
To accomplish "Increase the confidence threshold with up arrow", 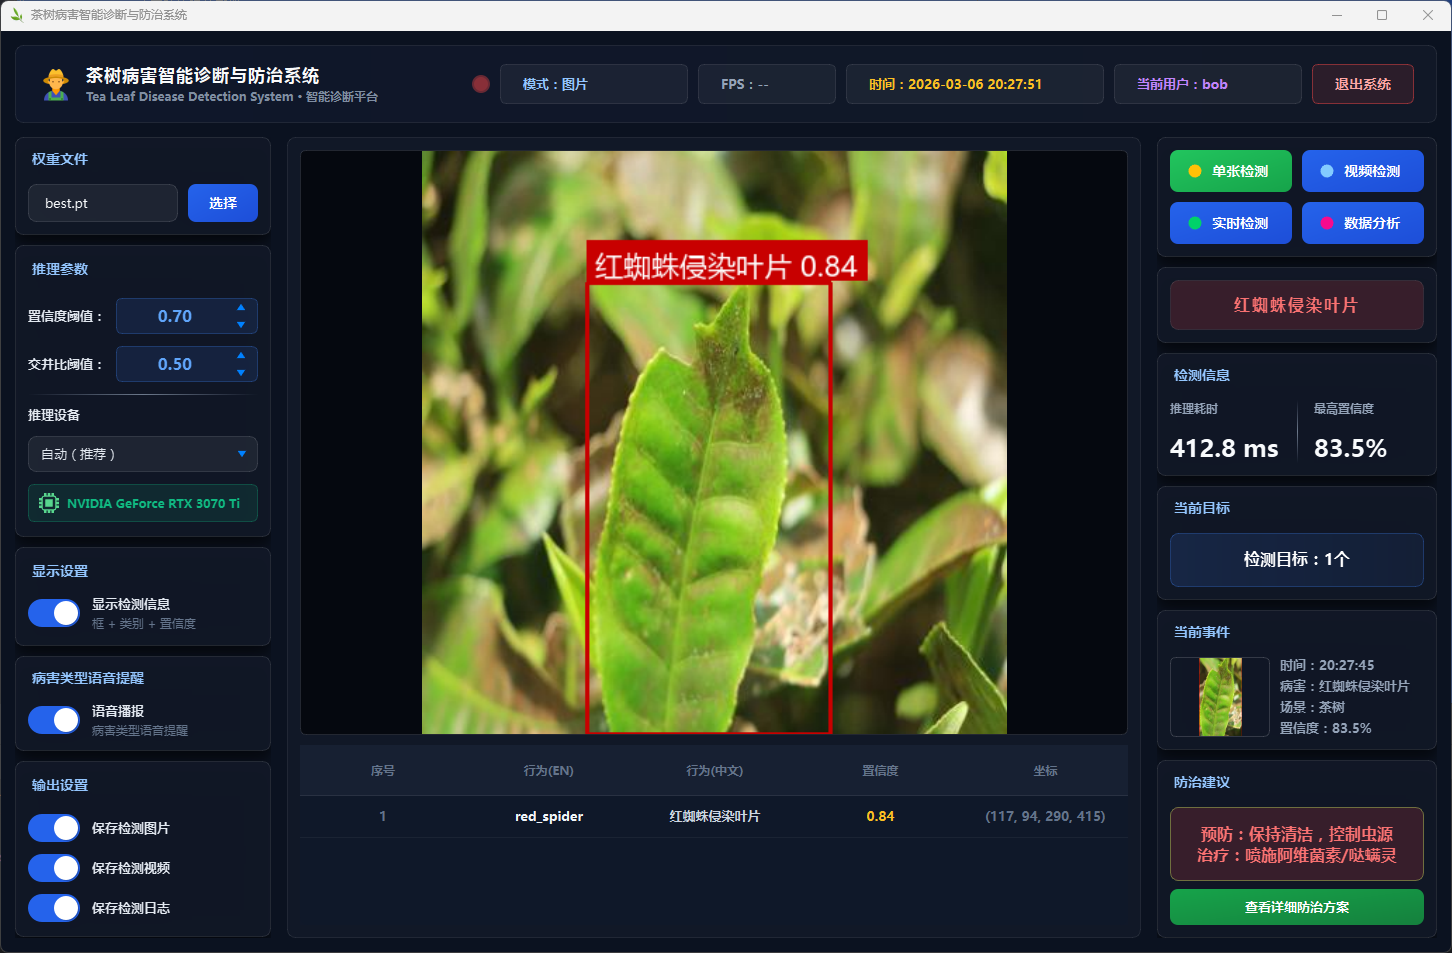I will click(x=241, y=308).
